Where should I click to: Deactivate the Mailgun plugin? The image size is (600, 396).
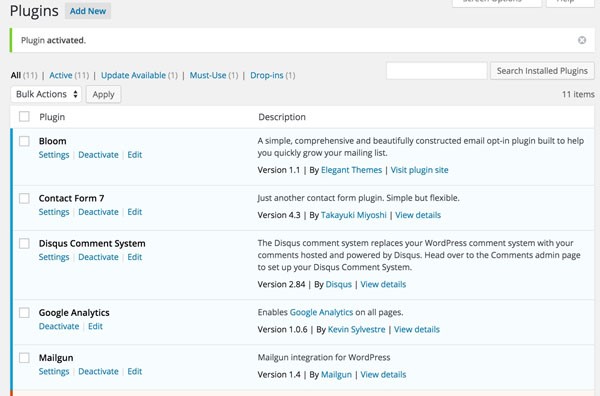click(98, 372)
